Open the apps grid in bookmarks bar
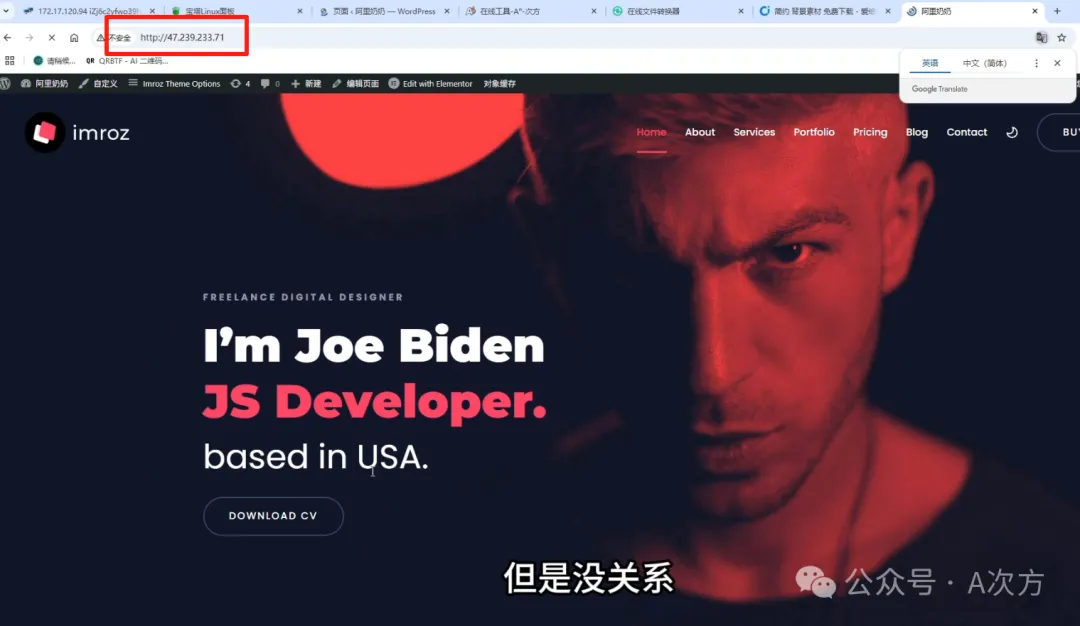Viewport: 1080px width, 626px height. [x=10, y=61]
